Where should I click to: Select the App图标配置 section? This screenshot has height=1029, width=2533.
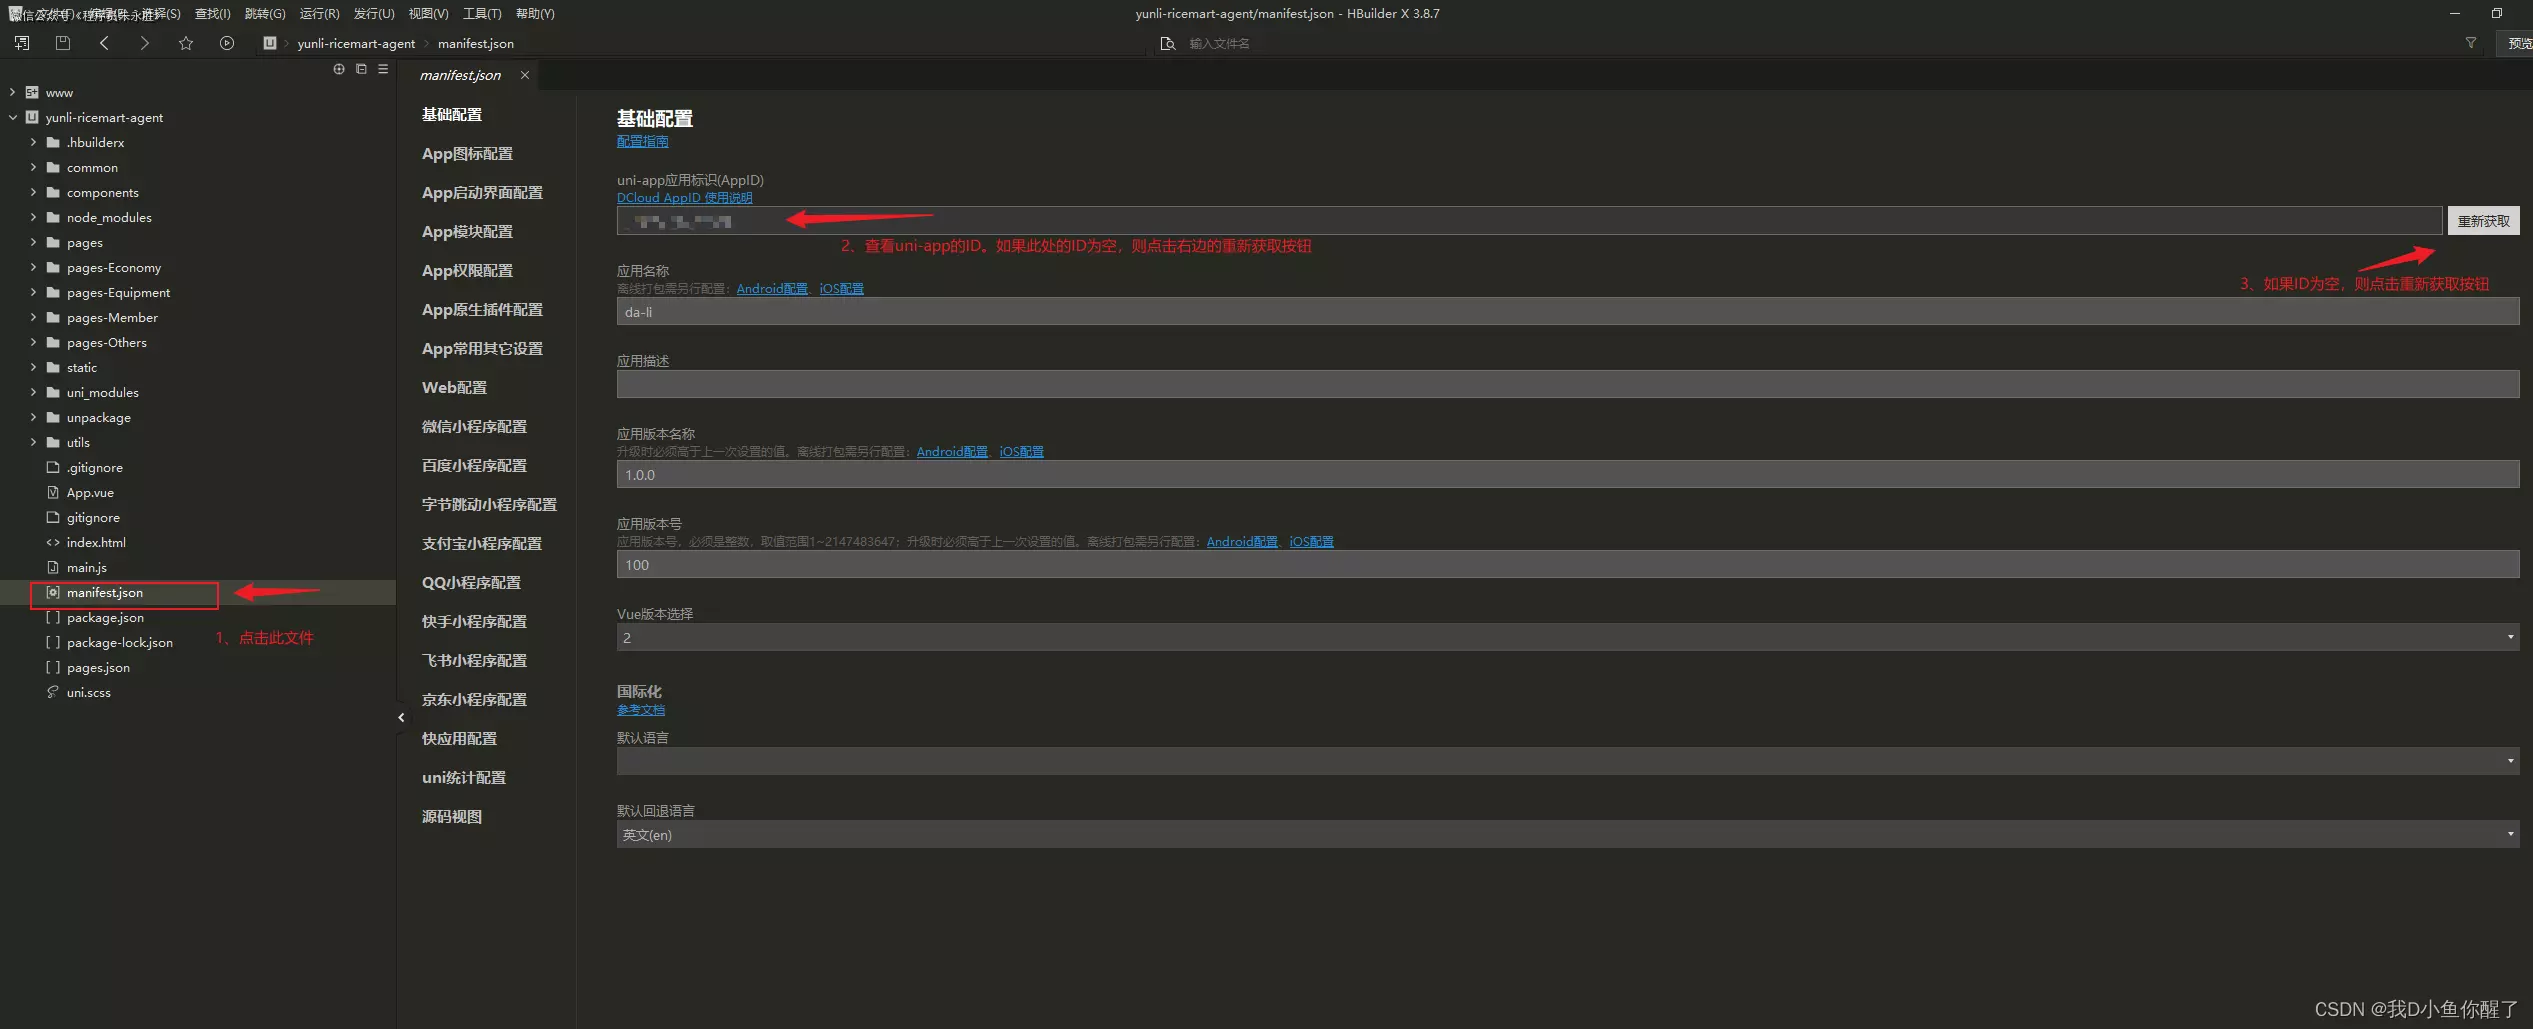[x=467, y=153]
